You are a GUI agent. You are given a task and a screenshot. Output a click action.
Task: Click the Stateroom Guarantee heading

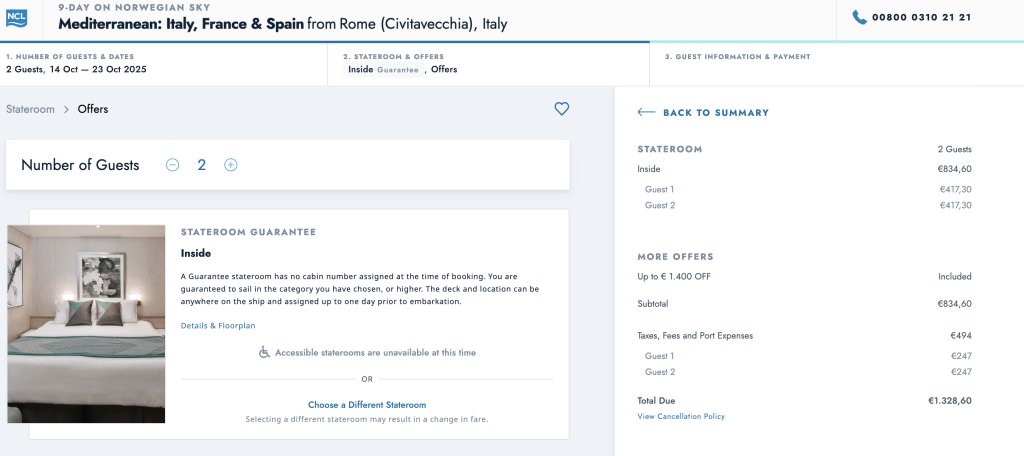pos(248,232)
